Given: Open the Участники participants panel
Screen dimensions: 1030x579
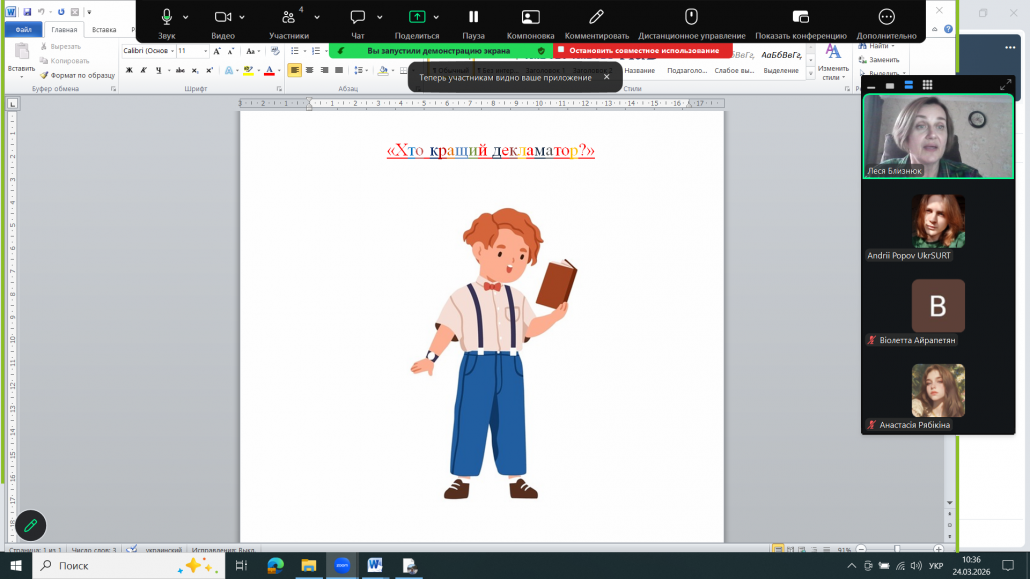Looking at the screenshot, I should pos(289,17).
